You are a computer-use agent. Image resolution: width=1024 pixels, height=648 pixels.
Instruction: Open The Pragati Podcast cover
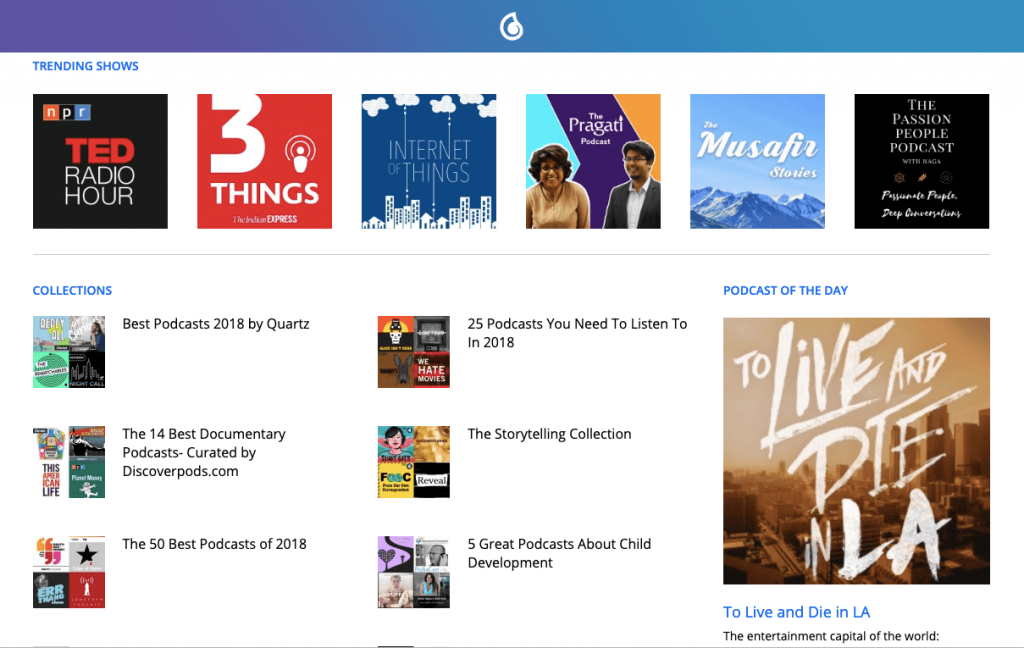(593, 161)
